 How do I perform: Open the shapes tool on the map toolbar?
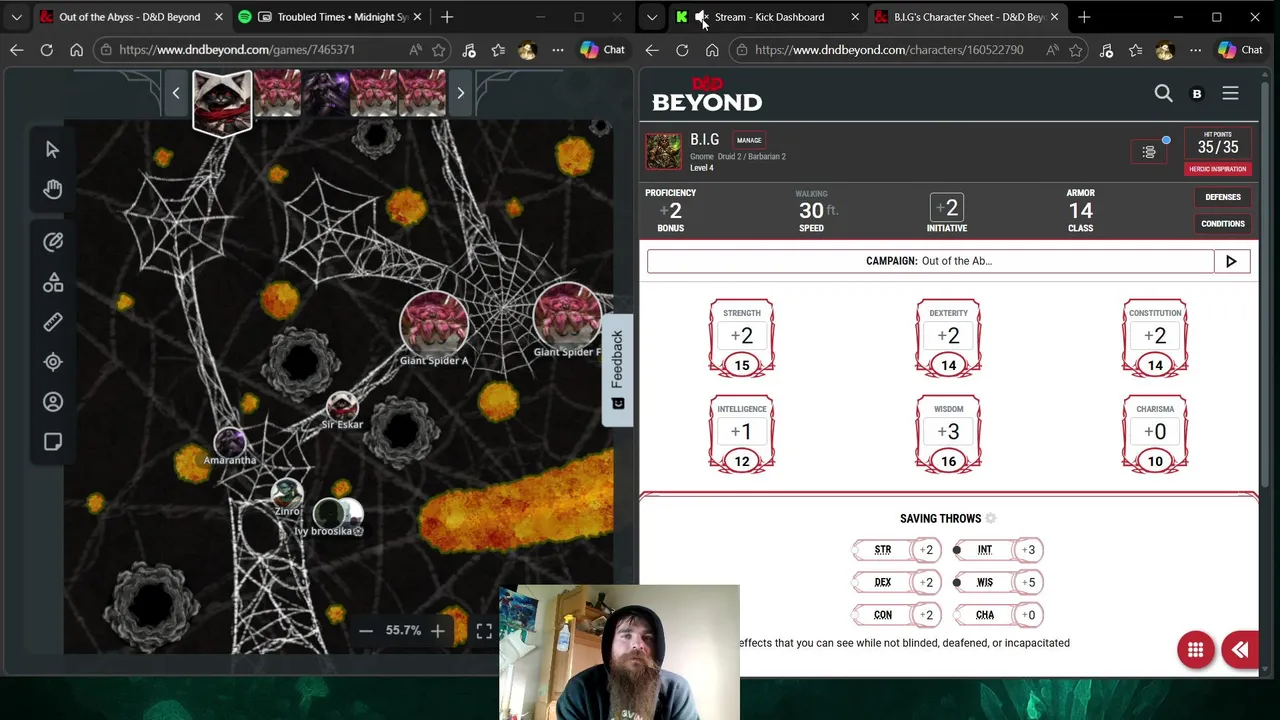point(52,283)
